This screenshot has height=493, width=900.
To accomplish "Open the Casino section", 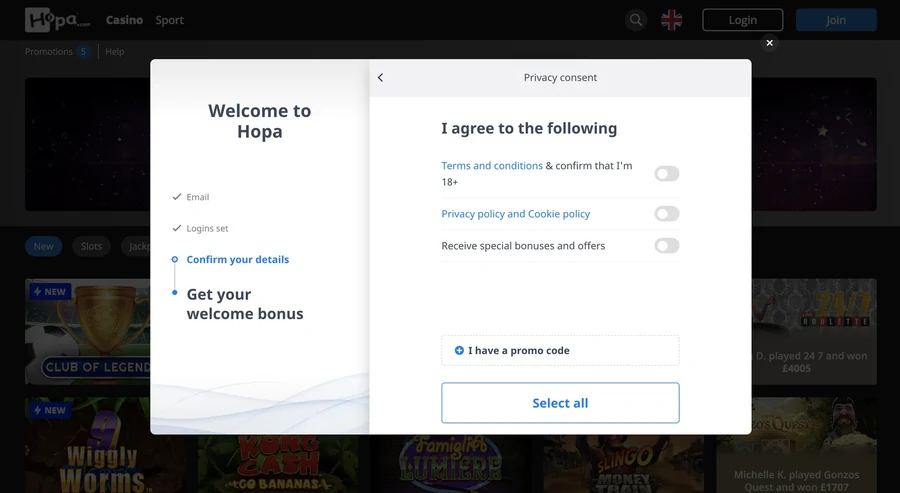I will (124, 20).
